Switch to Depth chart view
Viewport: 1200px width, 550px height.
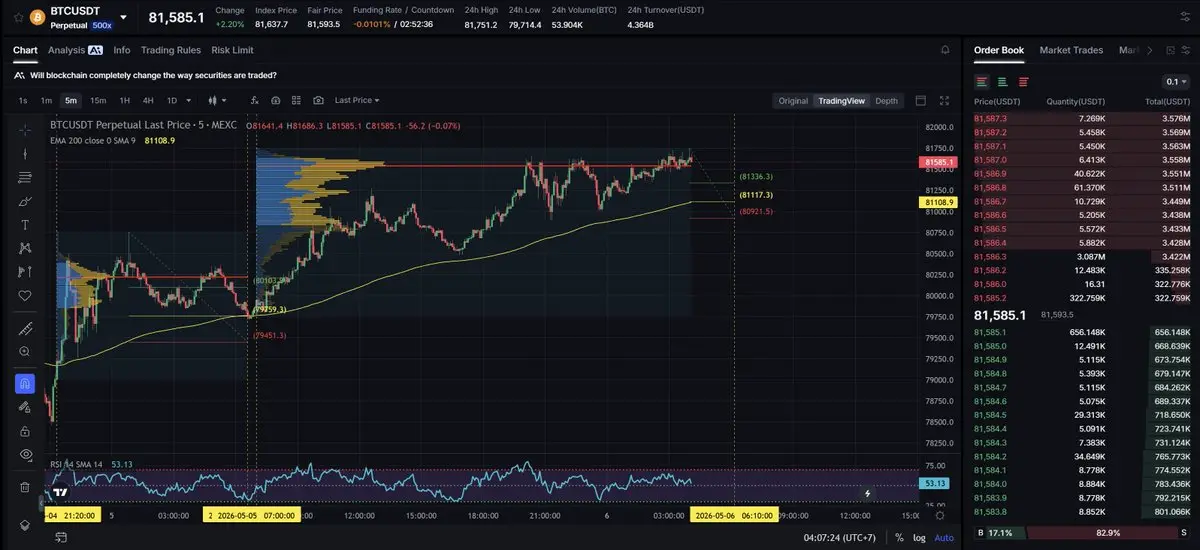[x=887, y=100]
